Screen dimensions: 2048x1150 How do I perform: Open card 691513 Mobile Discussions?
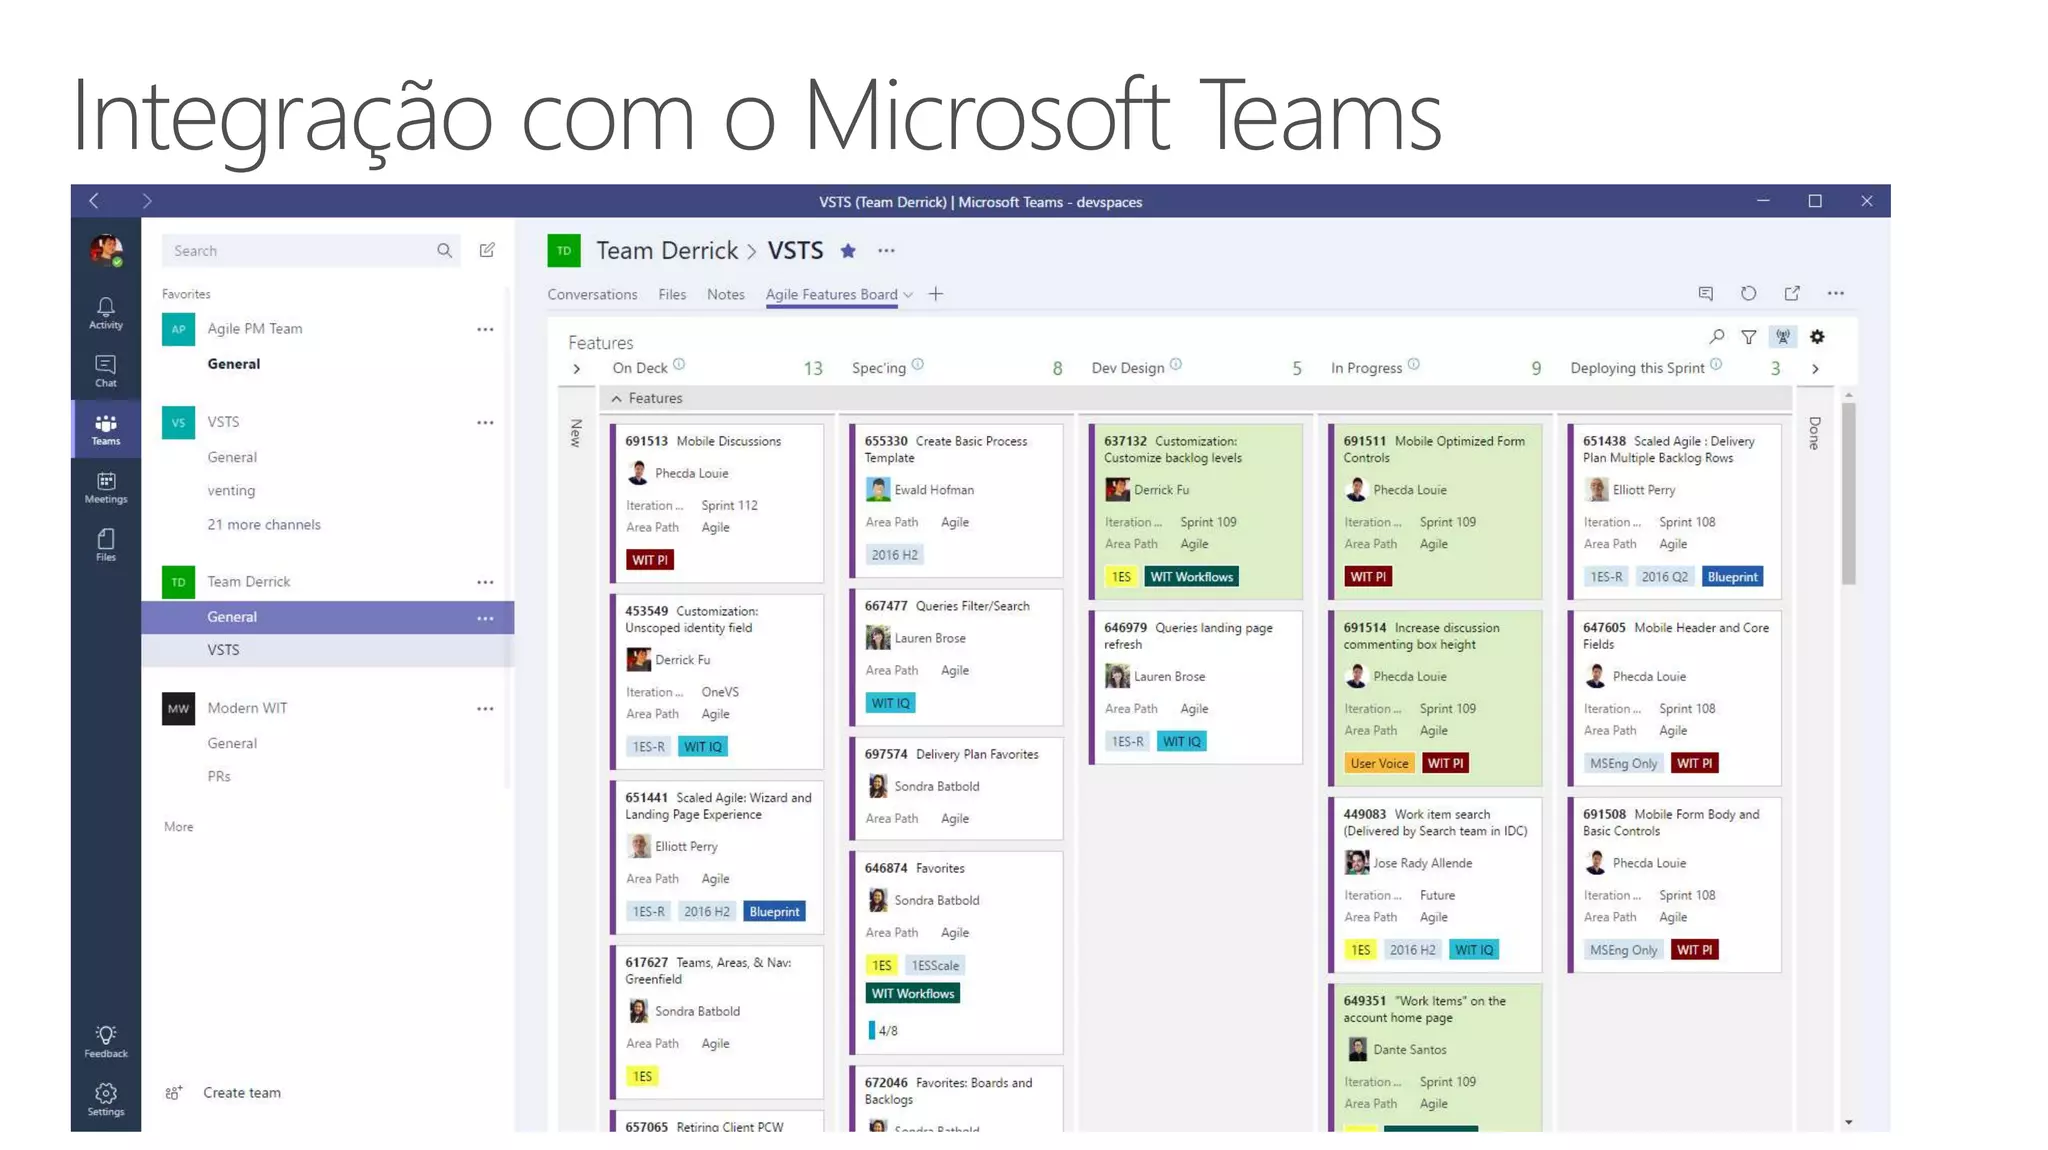pyautogui.click(x=717, y=503)
